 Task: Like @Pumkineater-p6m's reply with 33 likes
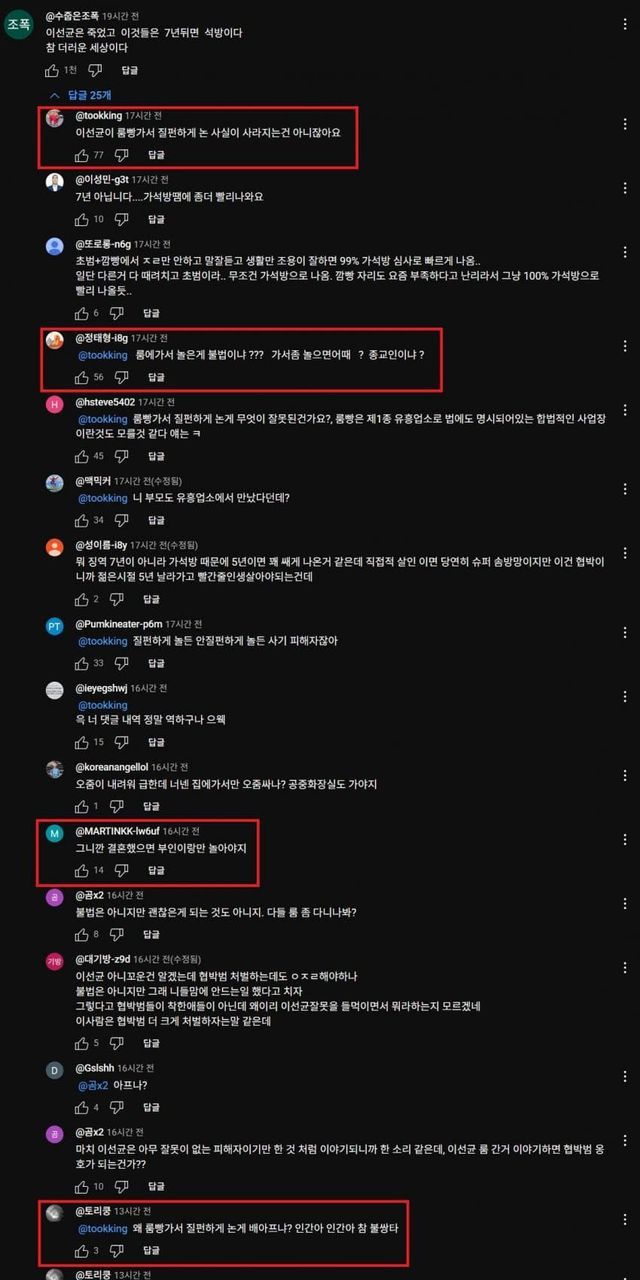click(x=83, y=663)
